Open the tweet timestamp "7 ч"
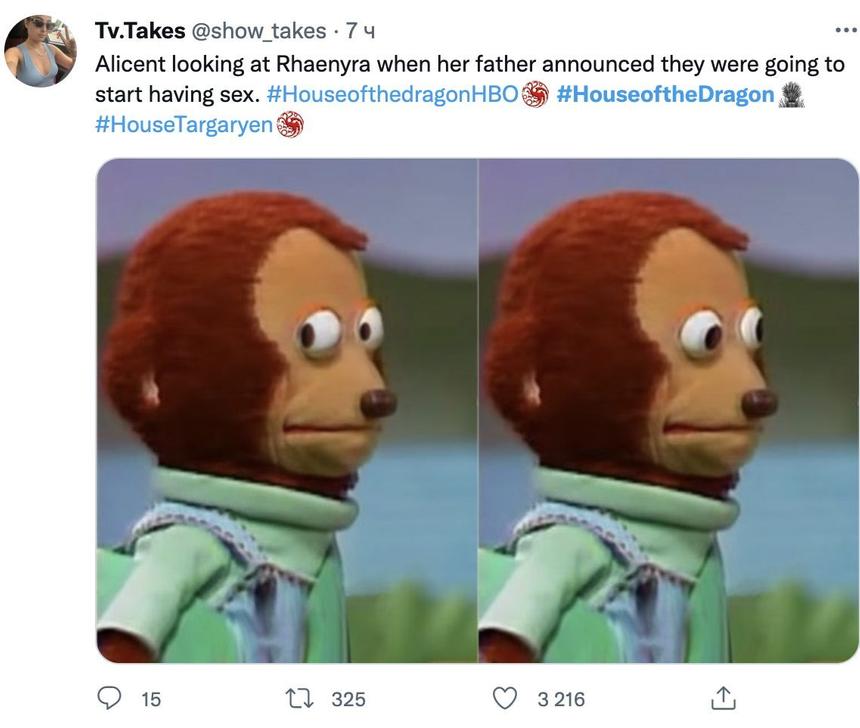The height and width of the screenshot is (728, 860). pos(360,31)
